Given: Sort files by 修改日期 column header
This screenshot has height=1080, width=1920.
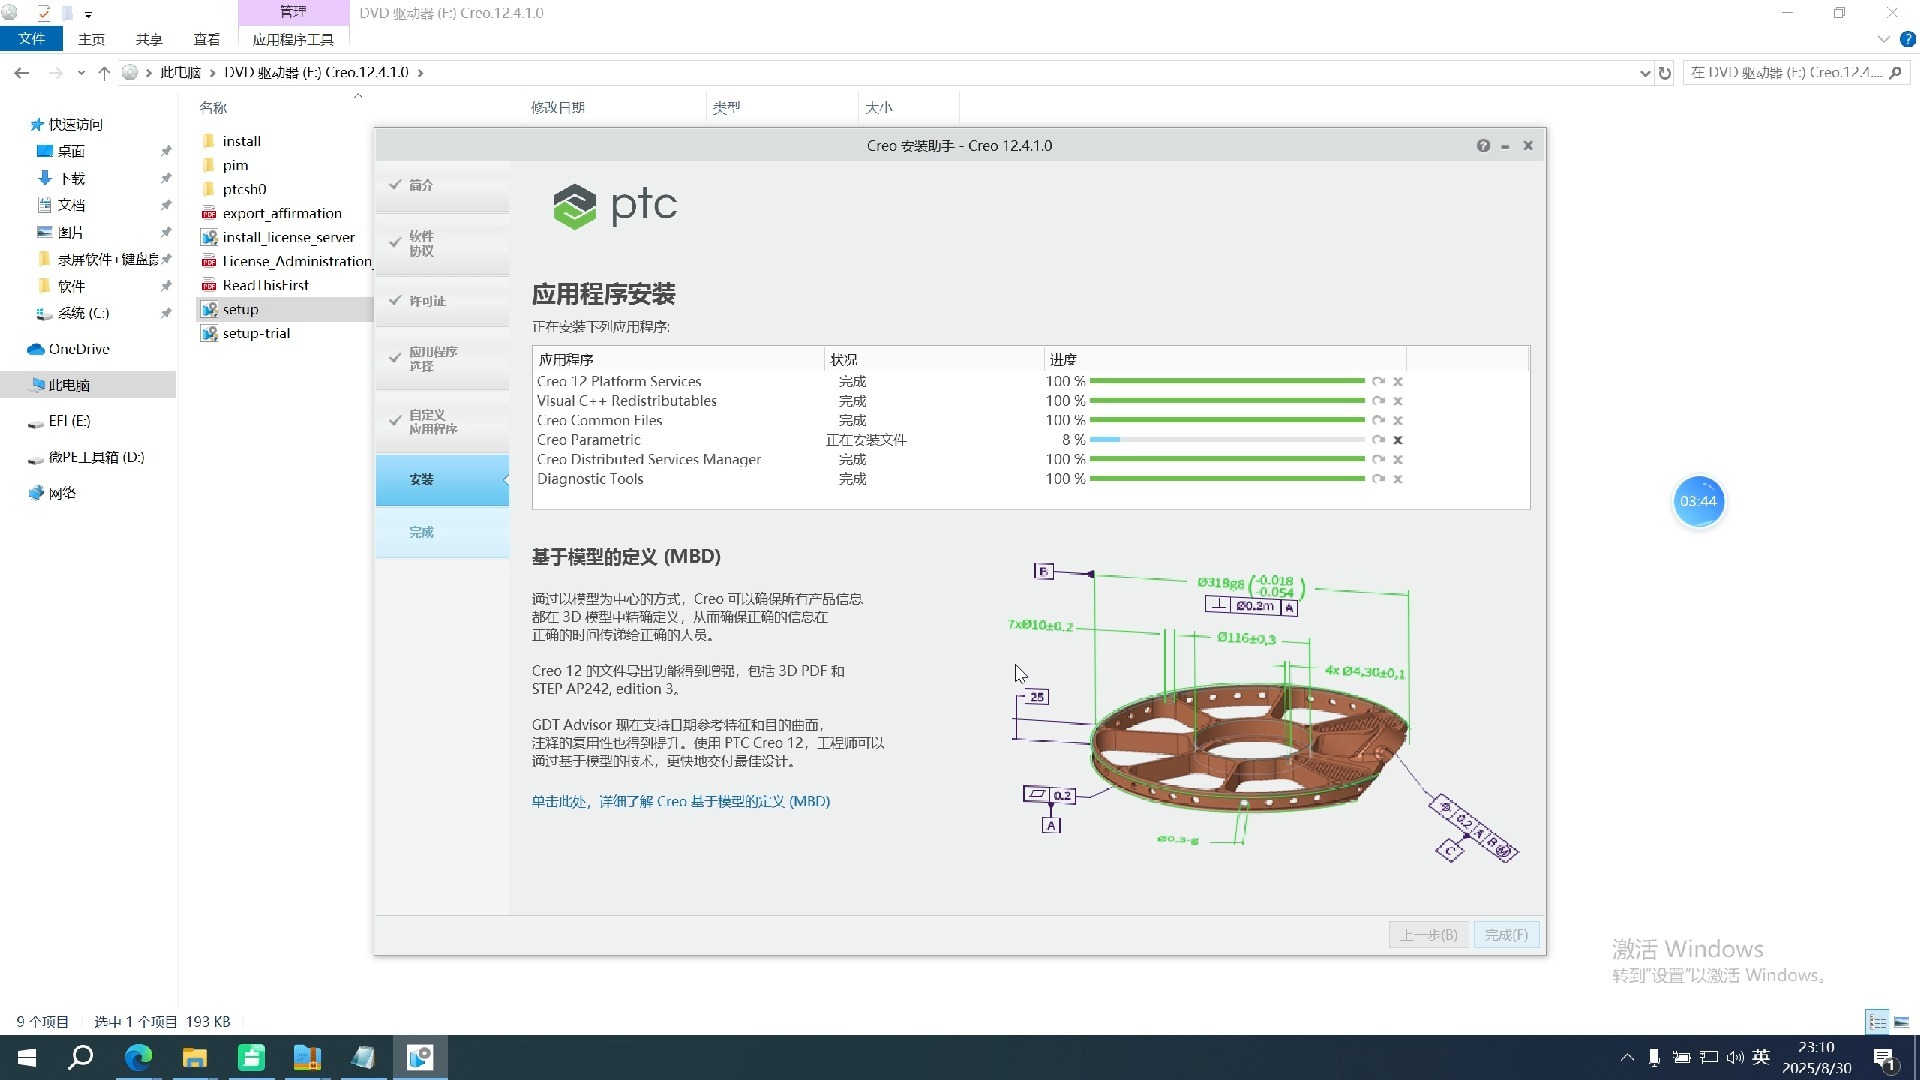Looking at the screenshot, I should click(558, 107).
